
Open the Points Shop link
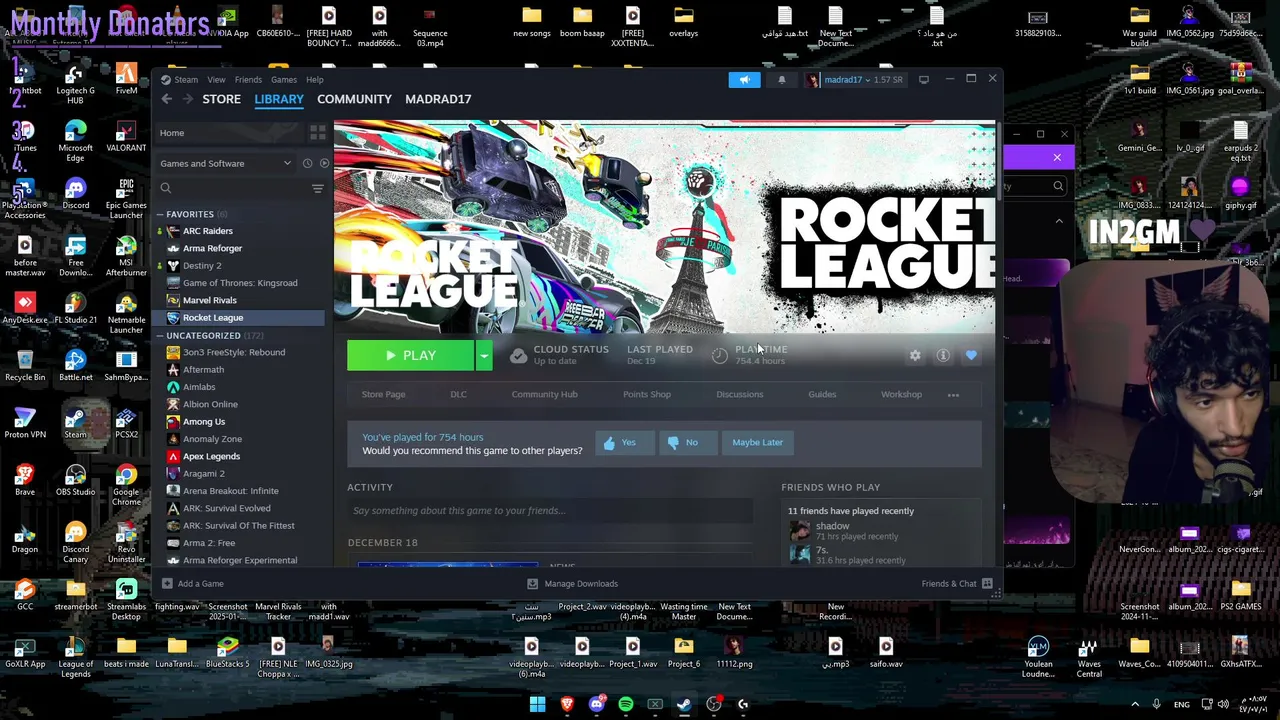tap(647, 394)
